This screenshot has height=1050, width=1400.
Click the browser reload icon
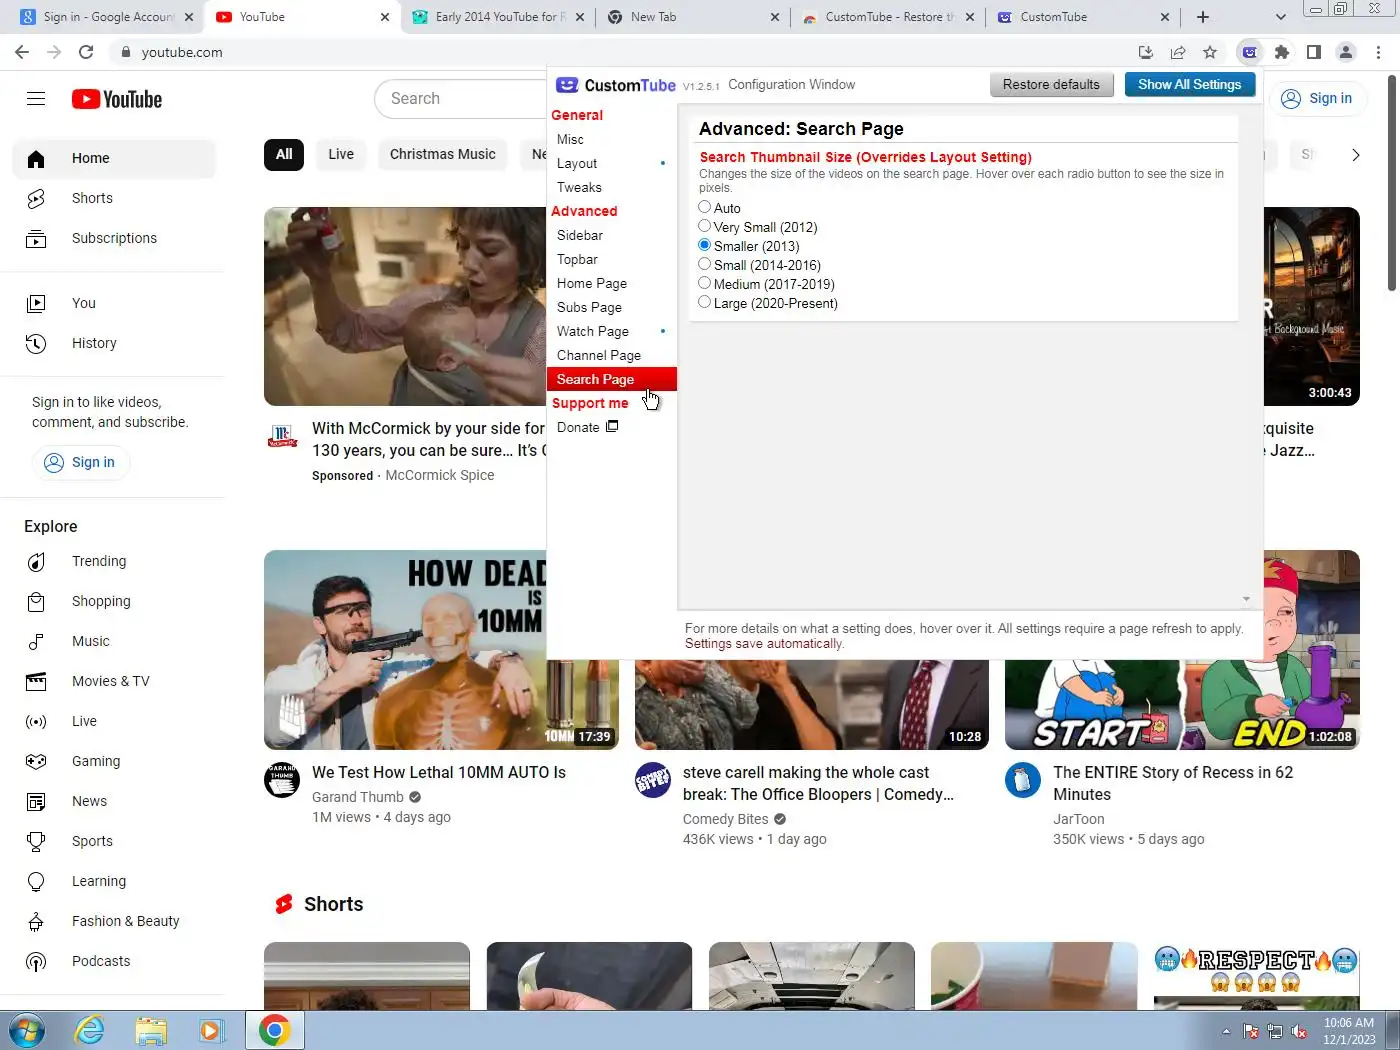point(86,52)
